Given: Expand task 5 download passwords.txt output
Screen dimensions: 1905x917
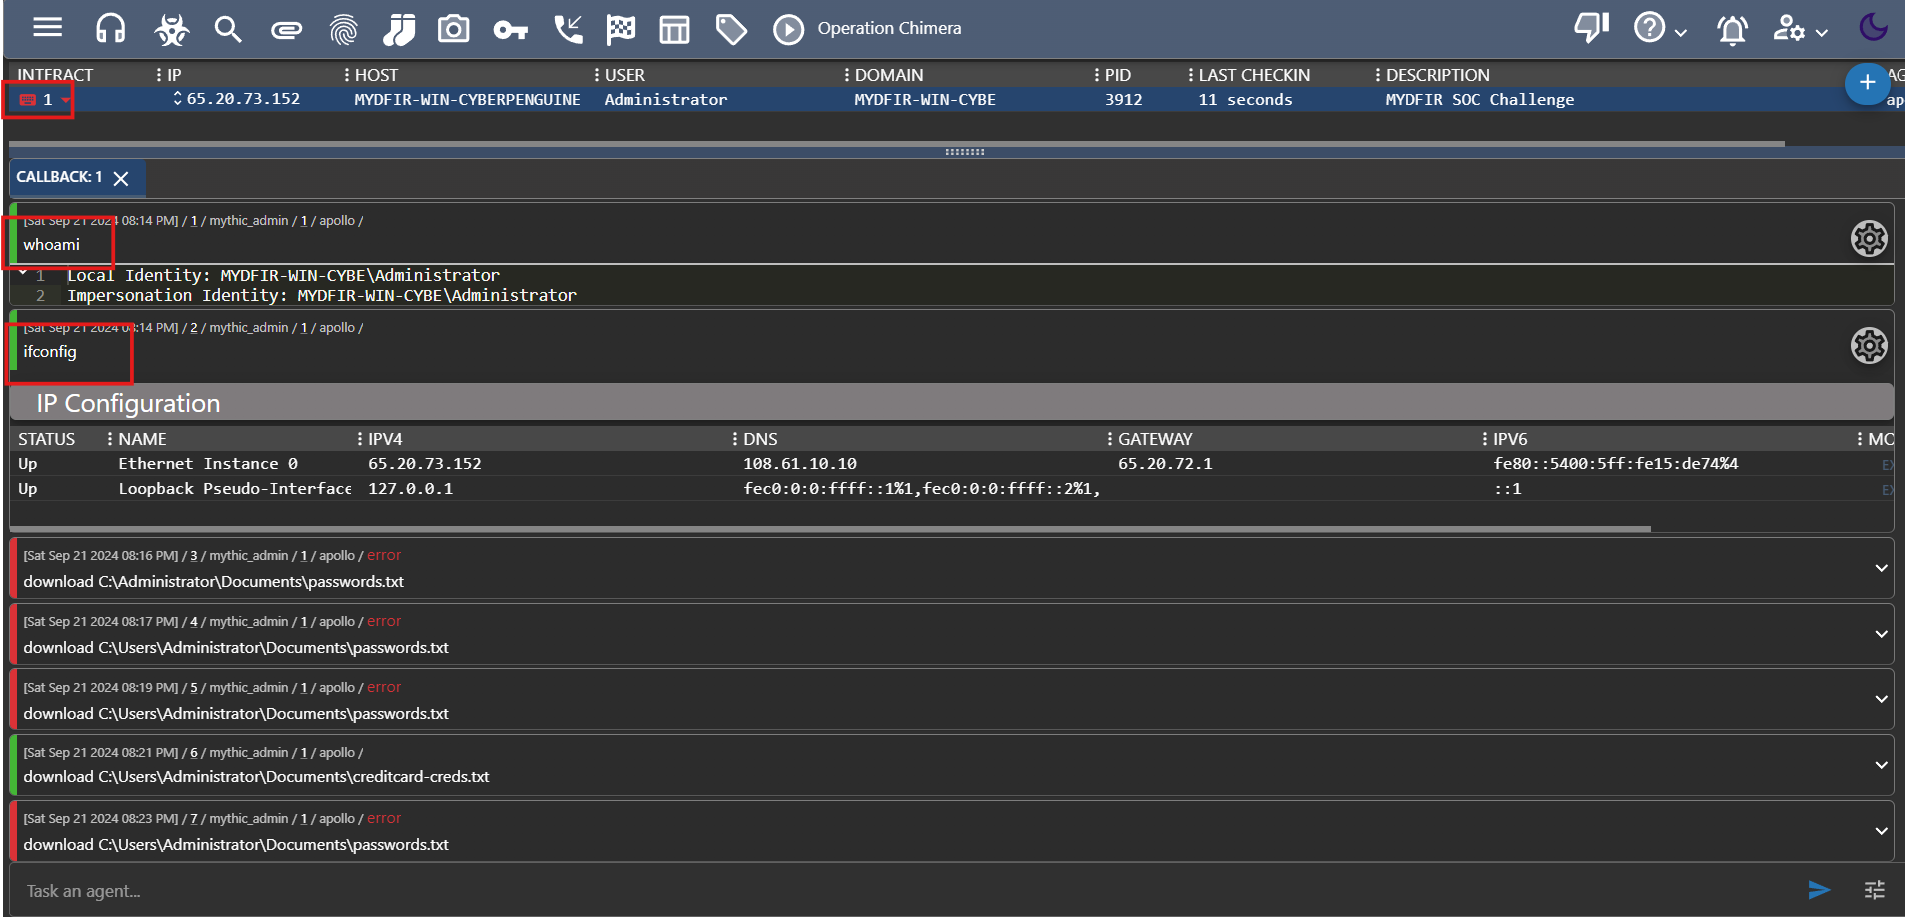Looking at the screenshot, I should click(x=1881, y=699).
